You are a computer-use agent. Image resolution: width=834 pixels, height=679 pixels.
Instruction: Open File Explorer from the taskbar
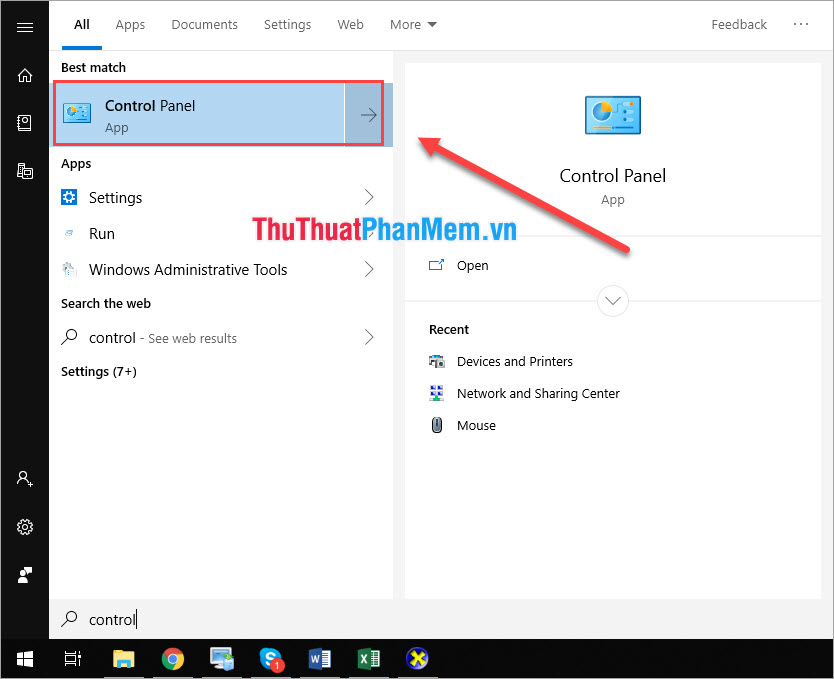tap(124, 658)
